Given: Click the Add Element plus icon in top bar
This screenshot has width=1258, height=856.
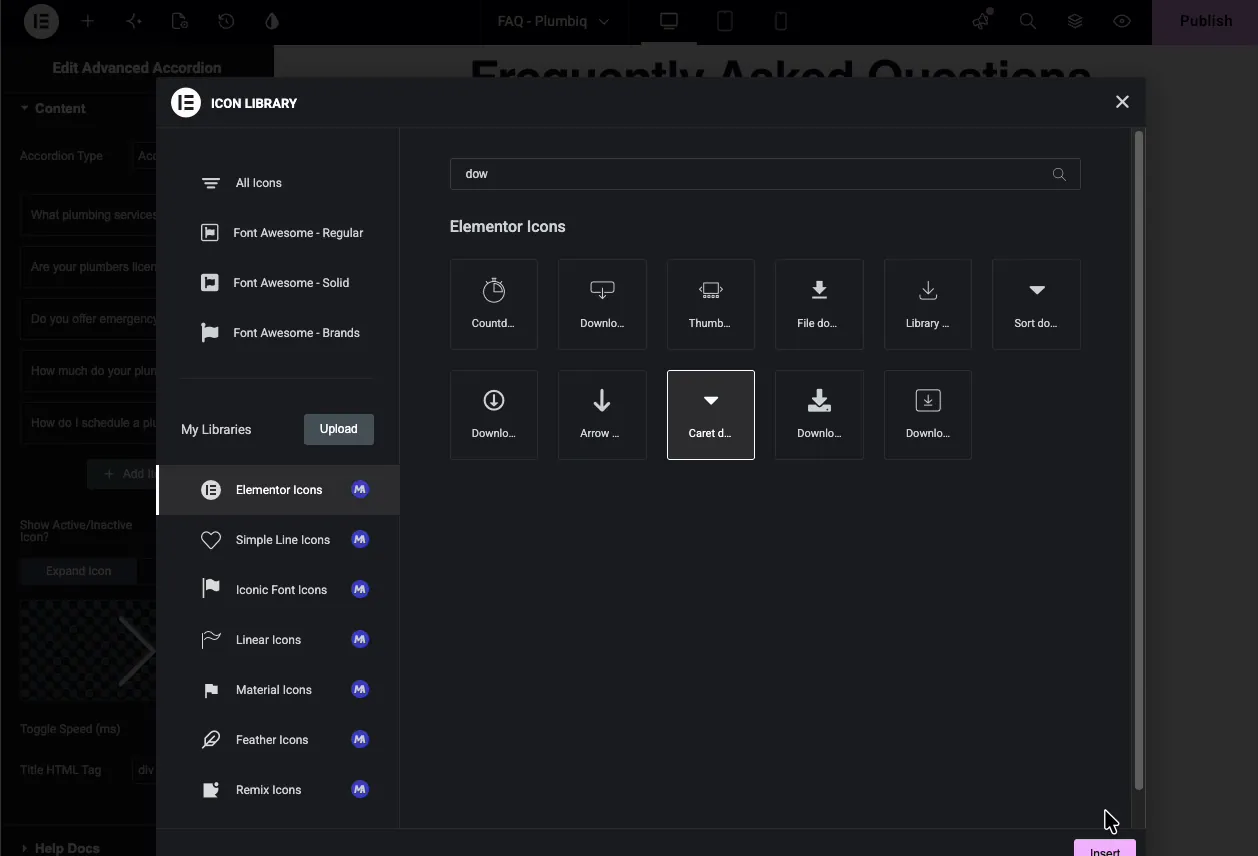Looking at the screenshot, I should coord(88,21).
